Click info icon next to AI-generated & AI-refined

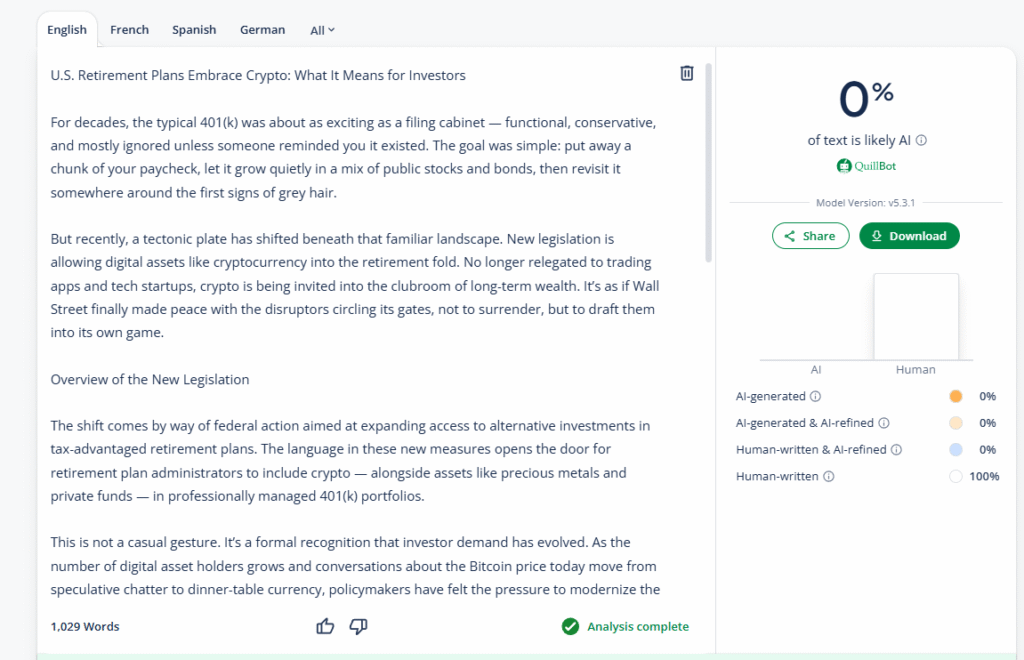point(884,423)
